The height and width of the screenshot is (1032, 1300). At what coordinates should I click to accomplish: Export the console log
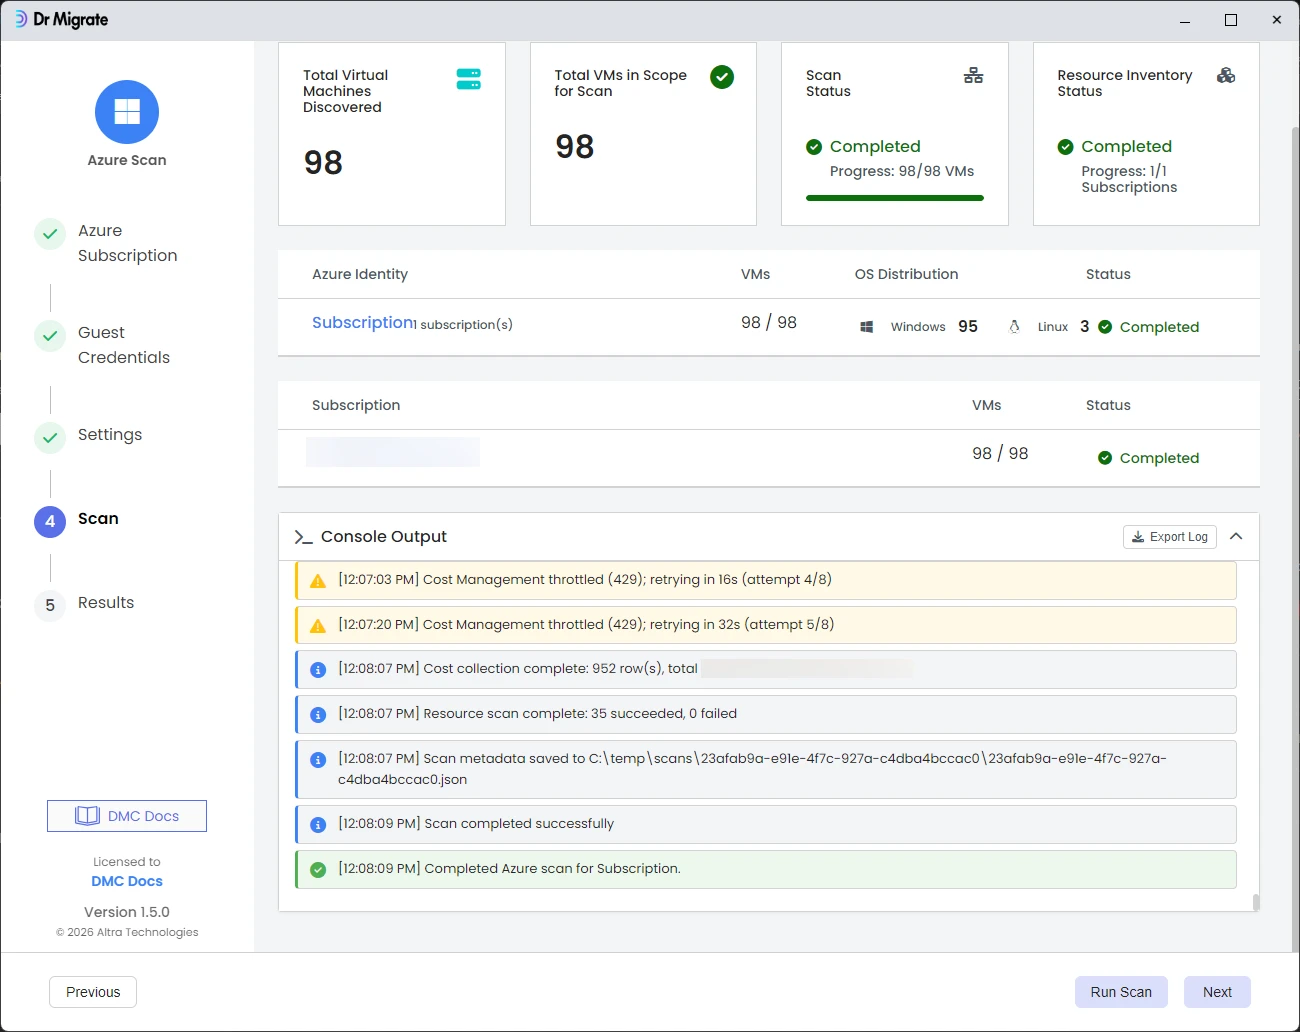click(x=1170, y=537)
